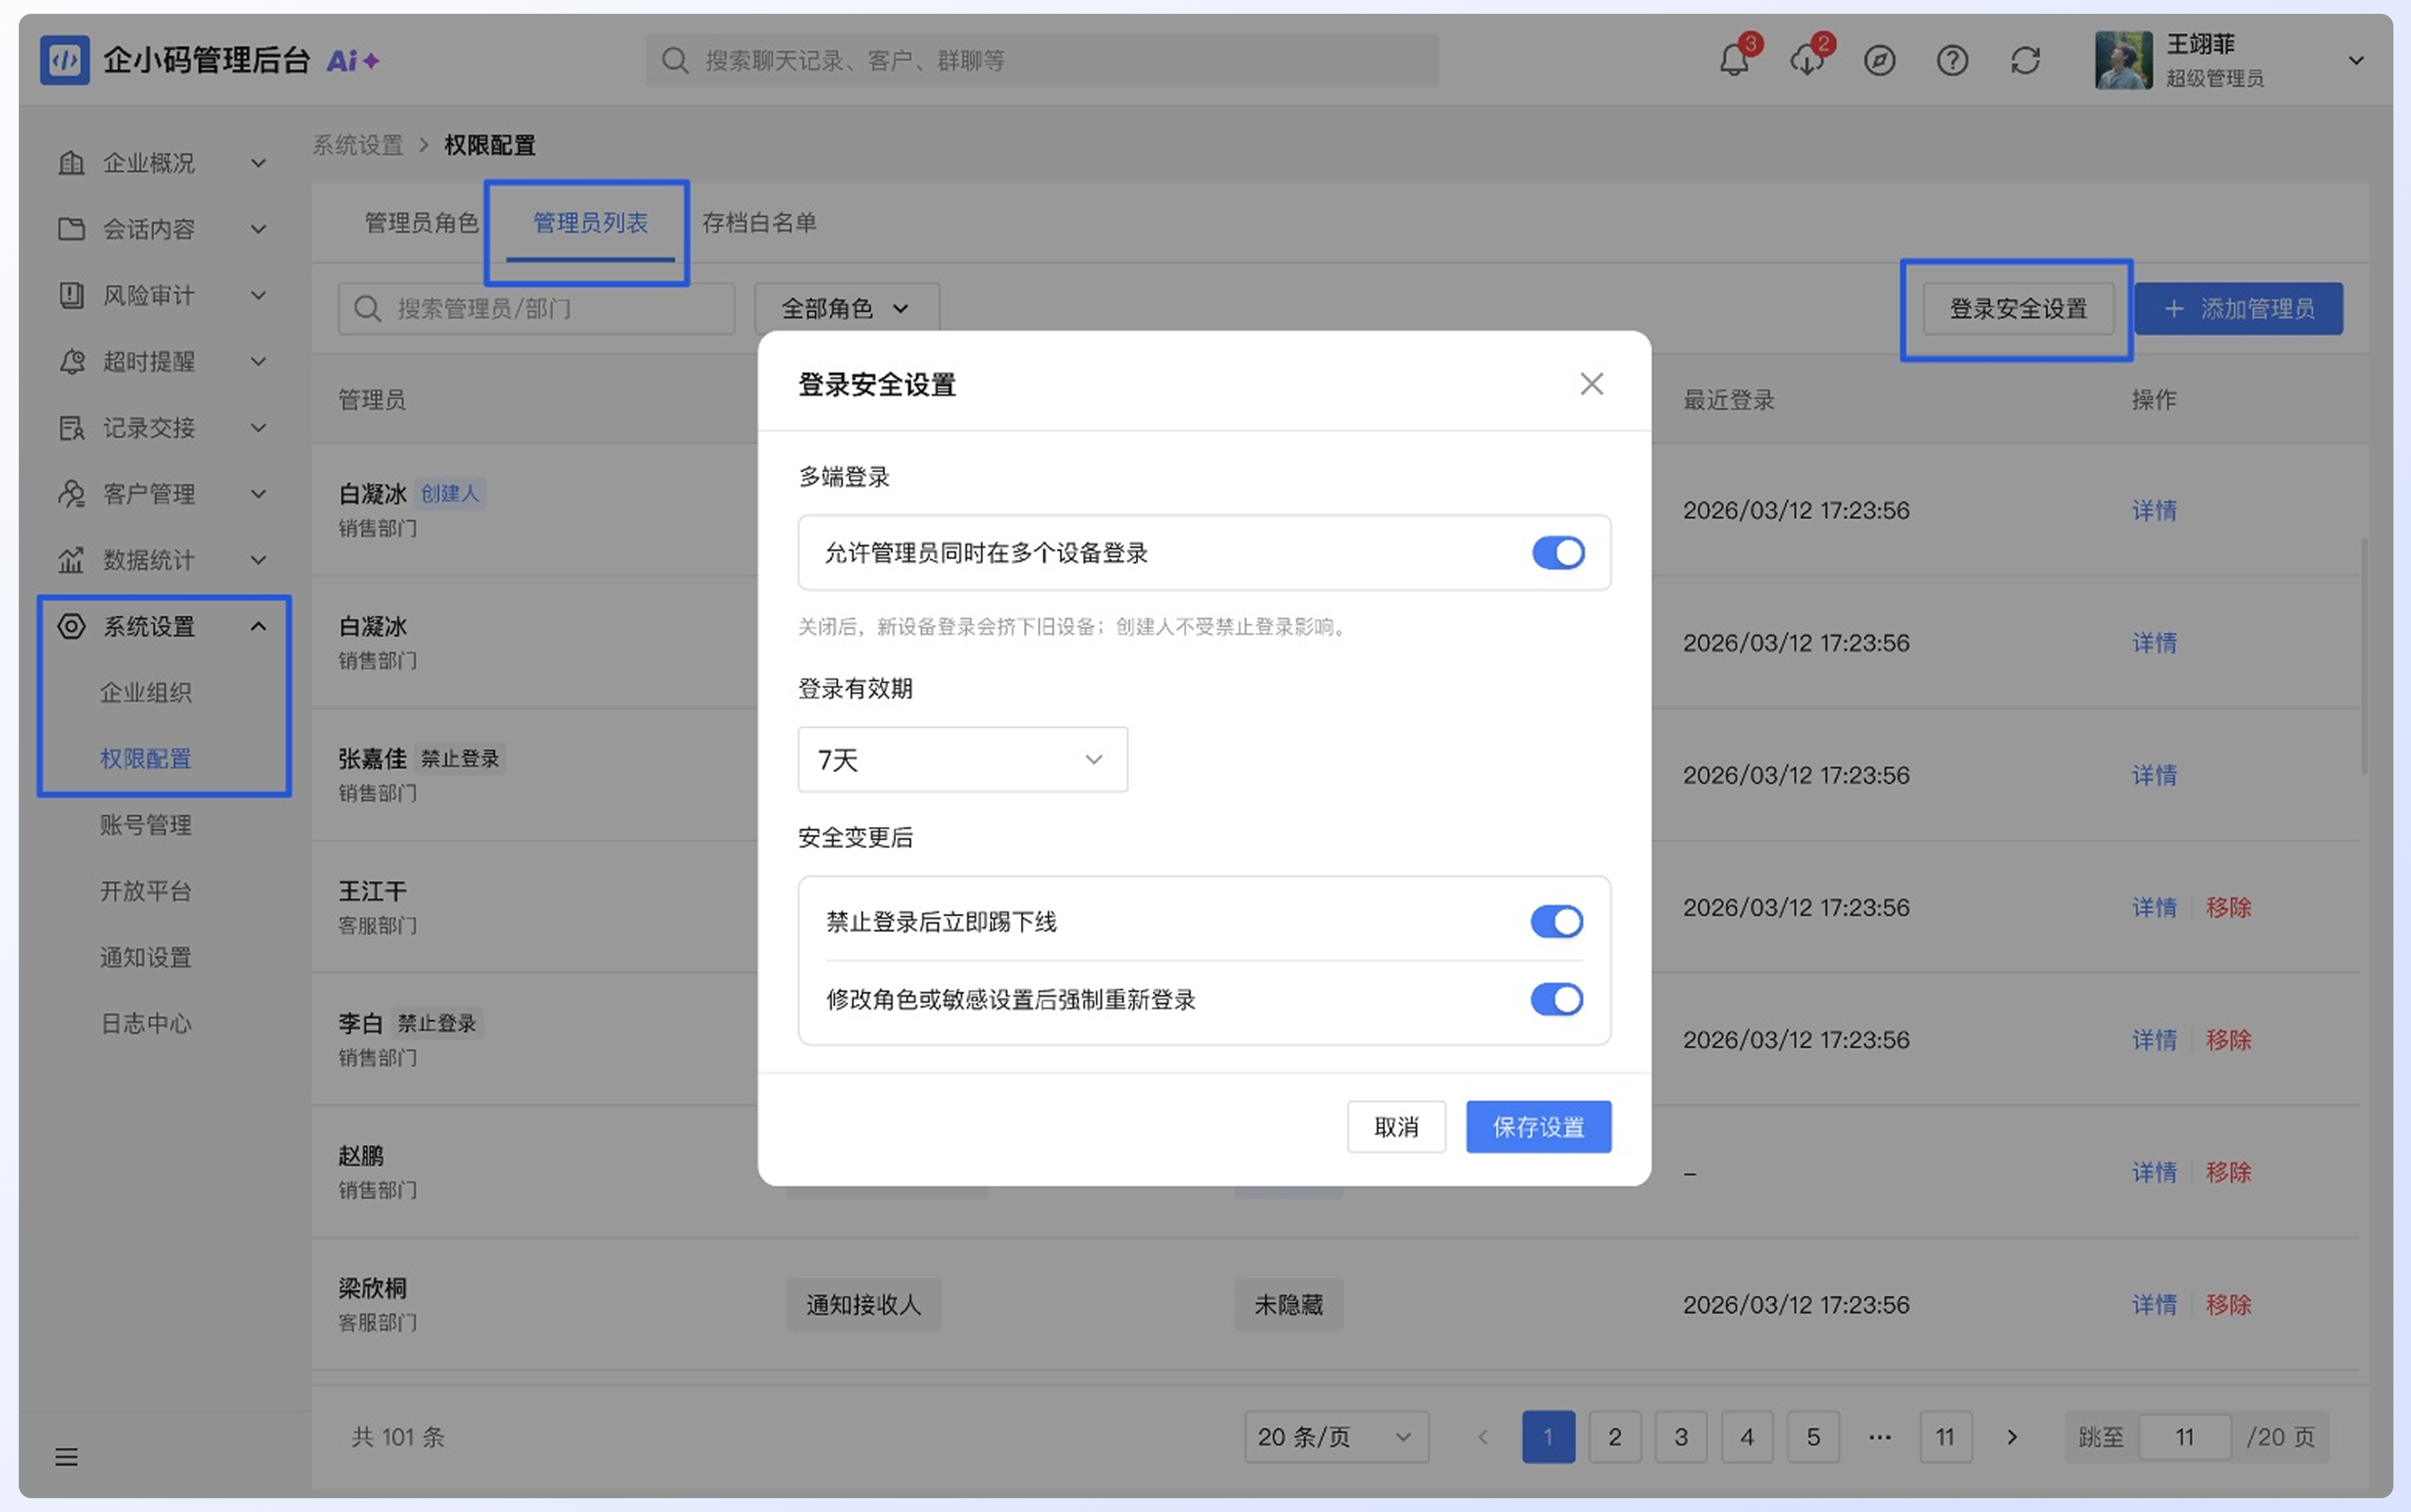This screenshot has height=1512, width=2411.
Task: Open 企业组织 in the sidebar
Action: 146,692
